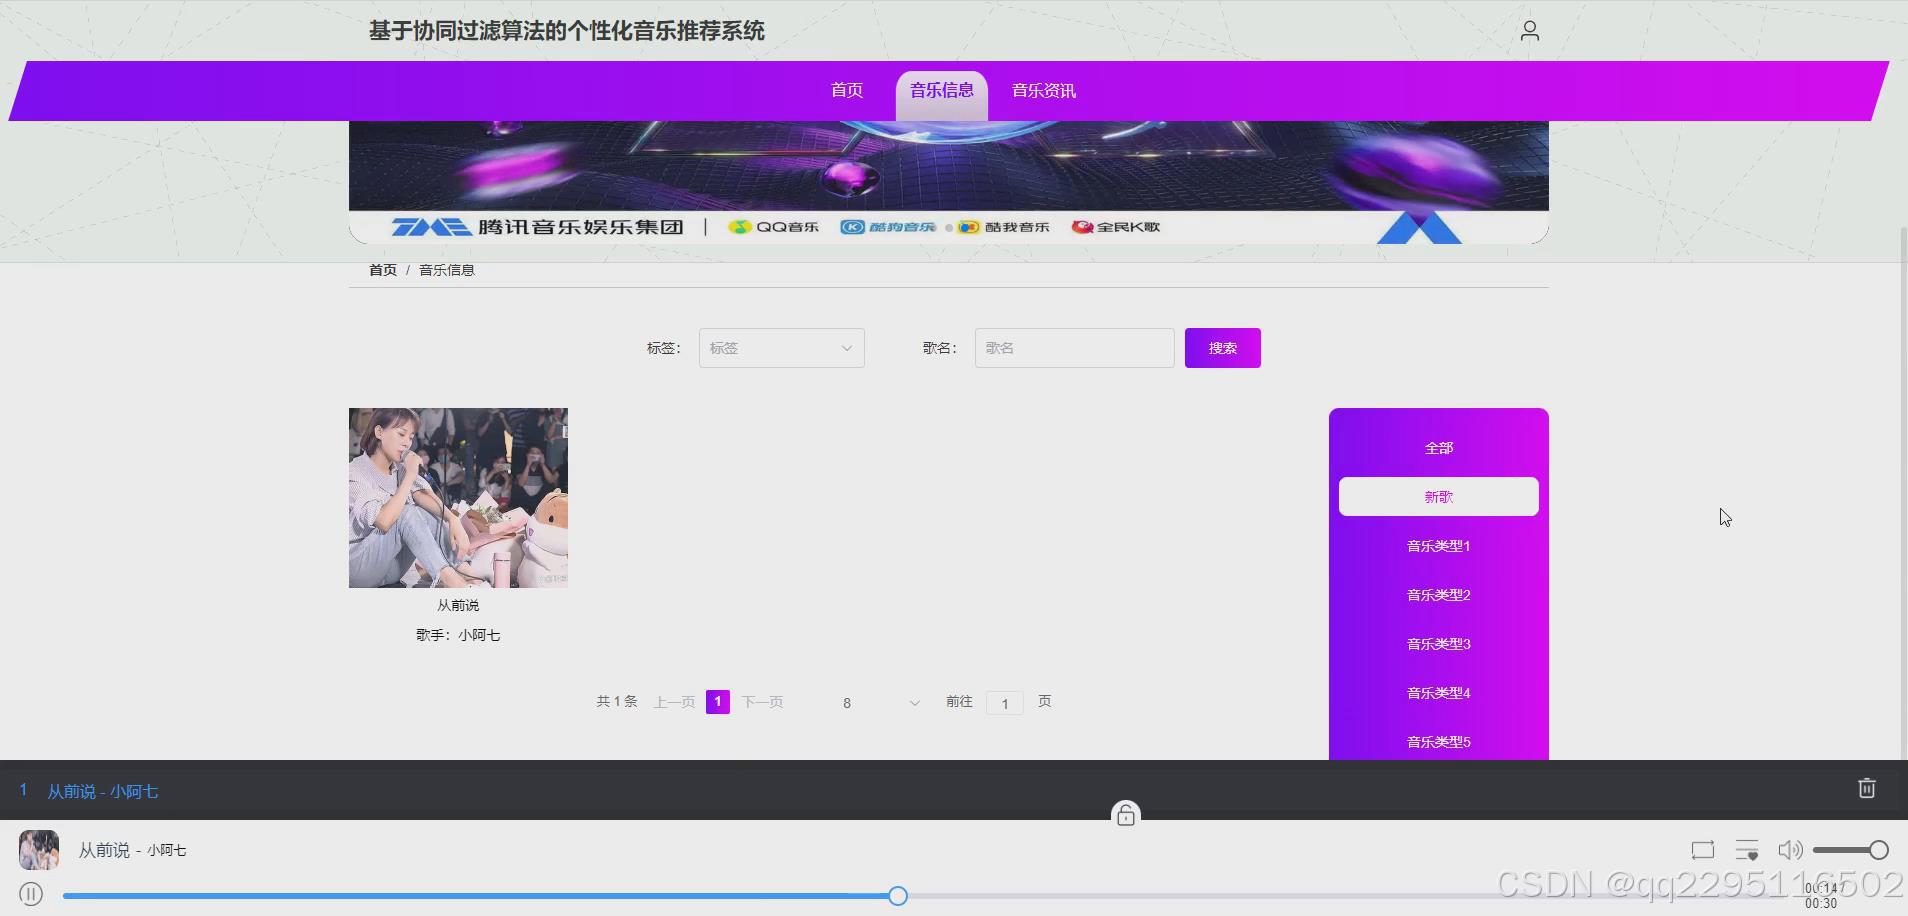Go to 首页 navigation tab
This screenshot has height=916, width=1908.
click(x=847, y=91)
